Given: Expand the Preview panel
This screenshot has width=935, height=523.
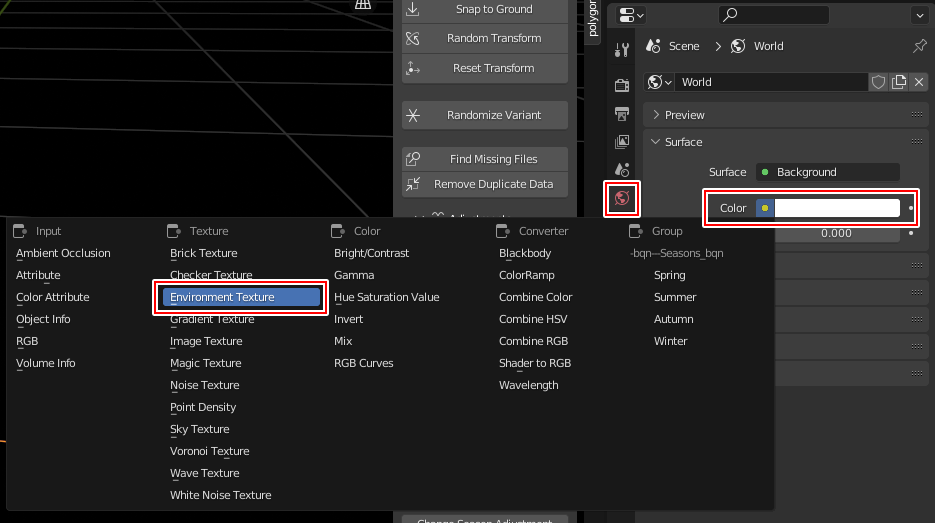Looking at the screenshot, I should point(684,115).
